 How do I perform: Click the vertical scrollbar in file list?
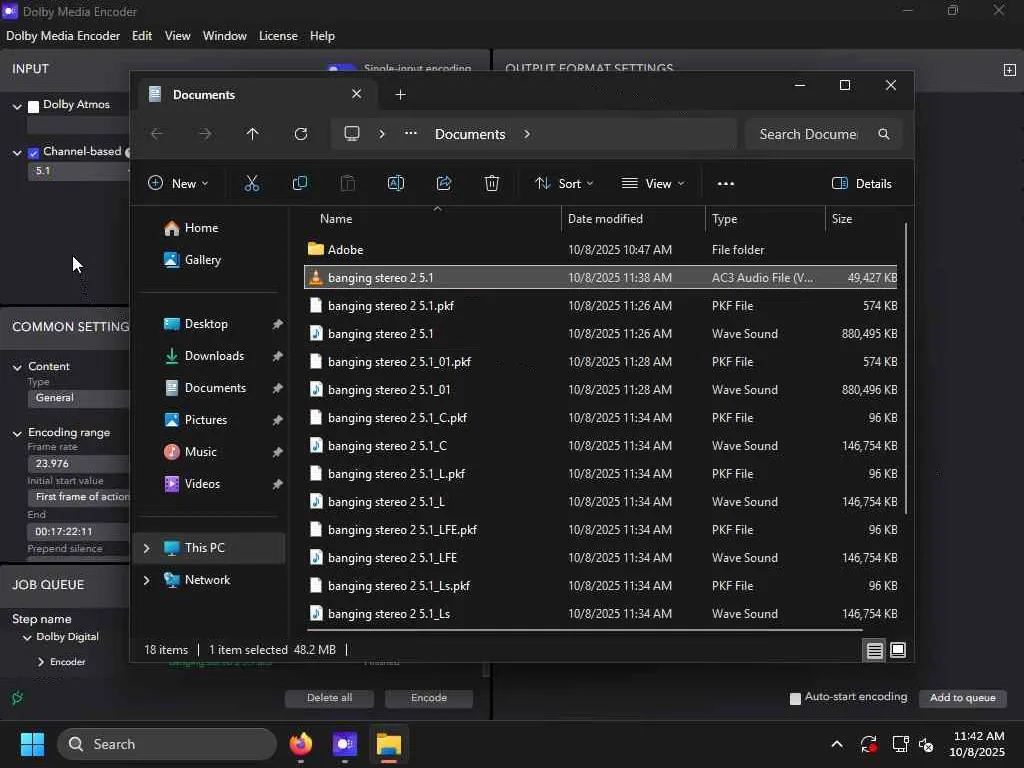[906, 368]
